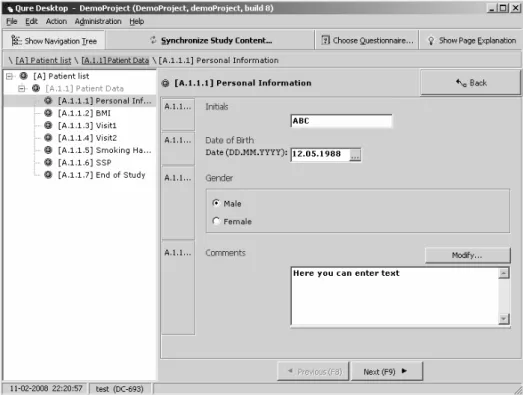
Task: Open the Action menu
Action: [56, 21]
